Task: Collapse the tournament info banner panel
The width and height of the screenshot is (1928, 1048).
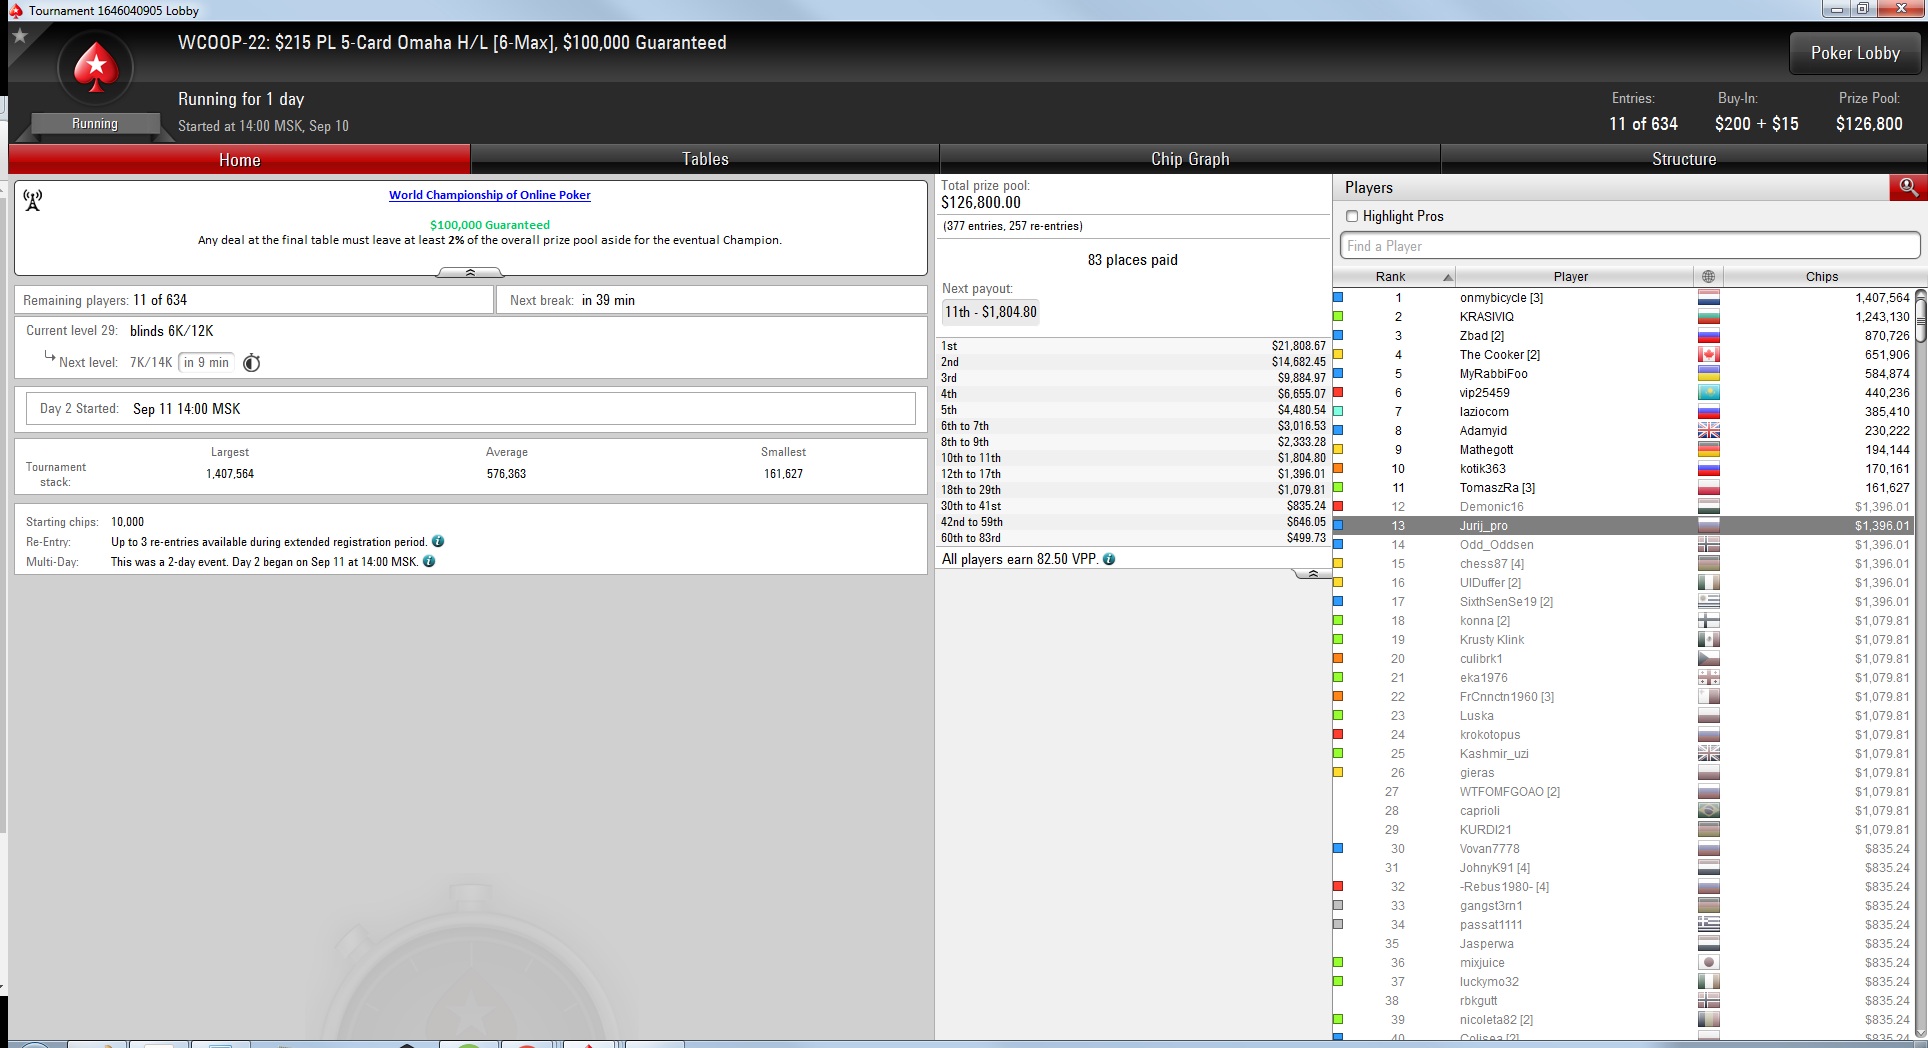Action: click(x=470, y=272)
